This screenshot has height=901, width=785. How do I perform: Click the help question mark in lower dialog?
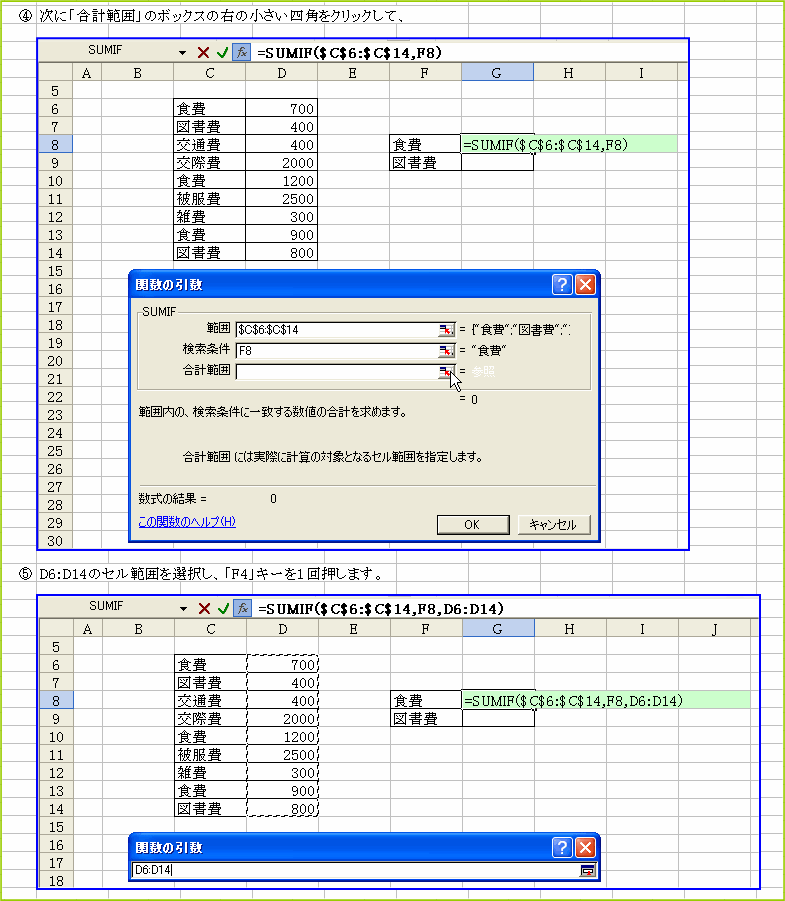click(562, 847)
